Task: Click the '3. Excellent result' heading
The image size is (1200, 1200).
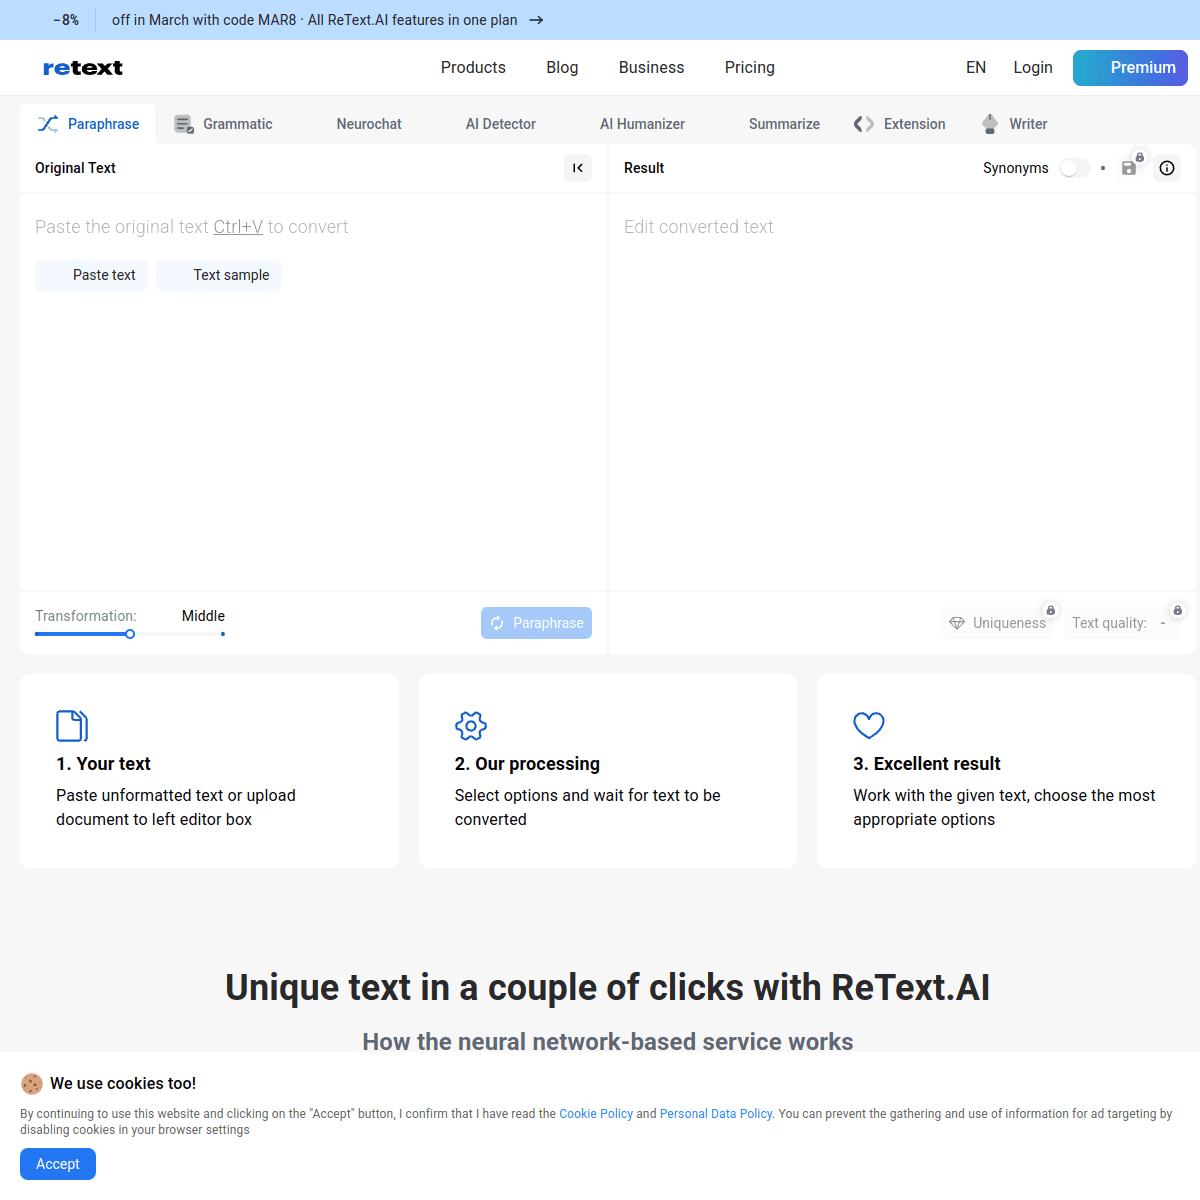Action: pos(927,764)
